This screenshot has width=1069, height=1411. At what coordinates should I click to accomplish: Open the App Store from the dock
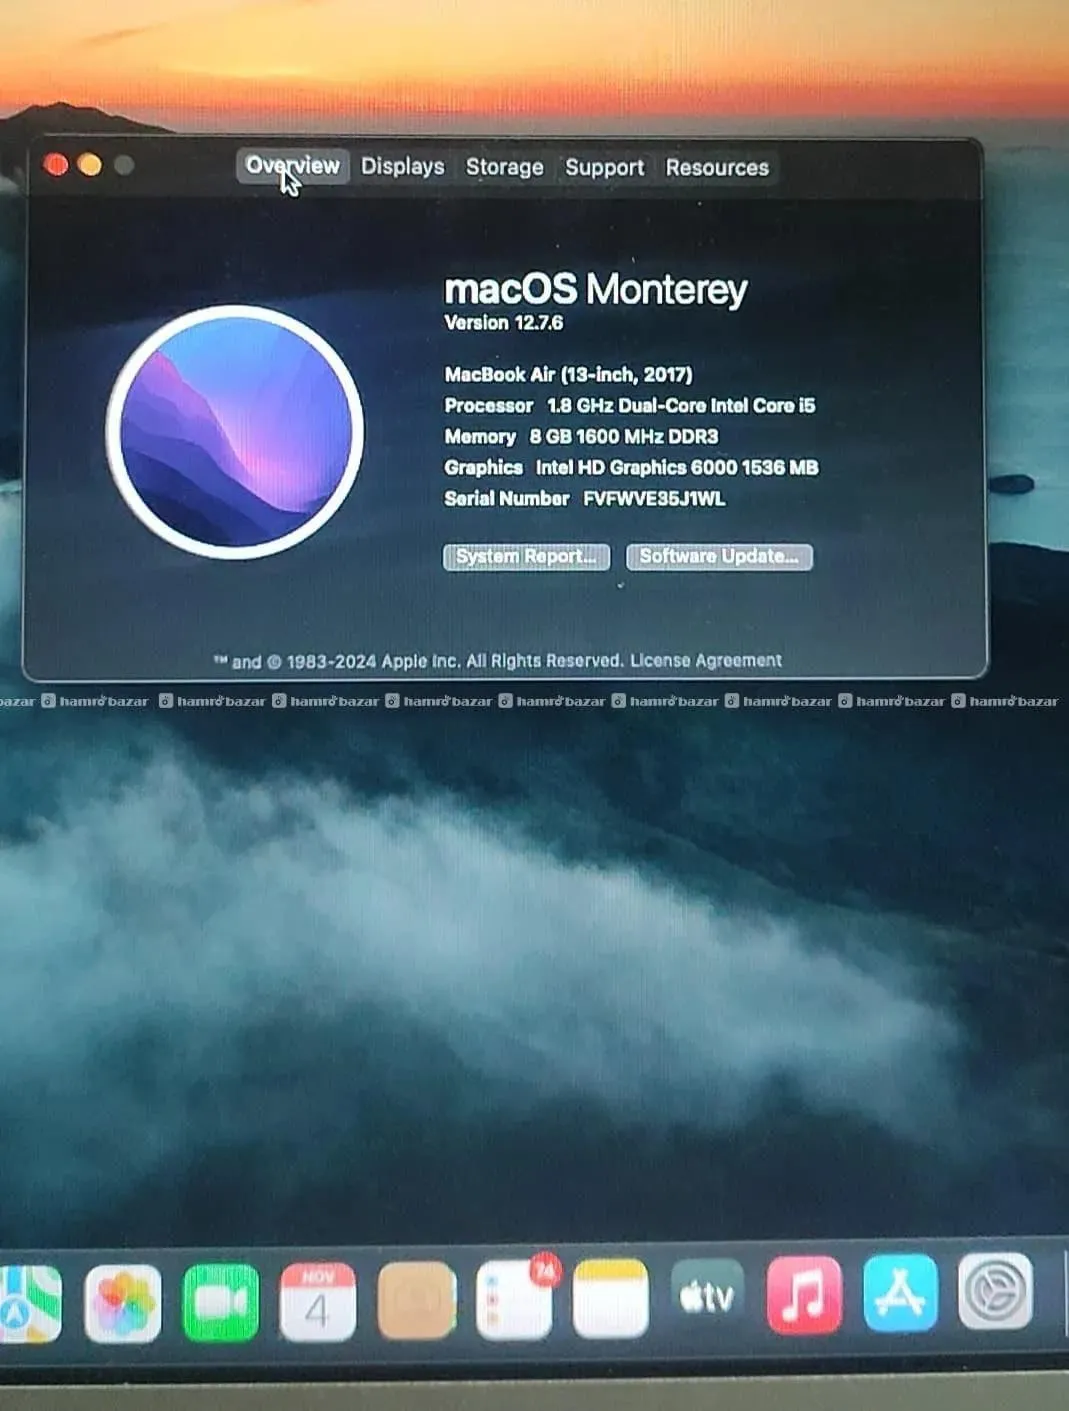click(x=900, y=1293)
